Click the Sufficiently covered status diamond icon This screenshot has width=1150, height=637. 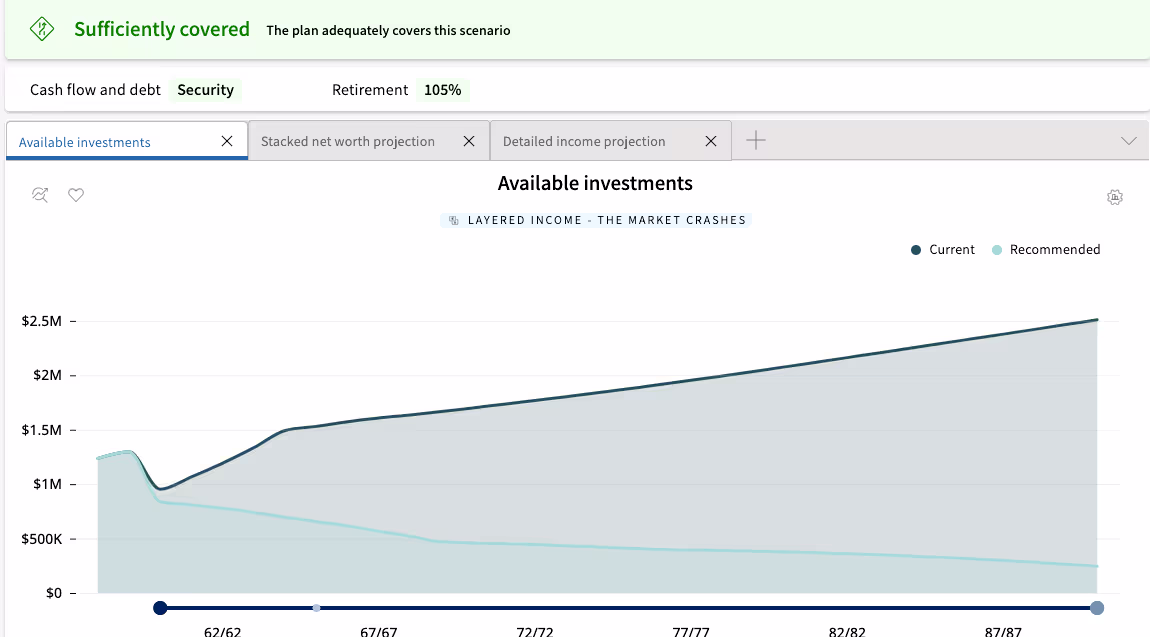click(x=42, y=29)
